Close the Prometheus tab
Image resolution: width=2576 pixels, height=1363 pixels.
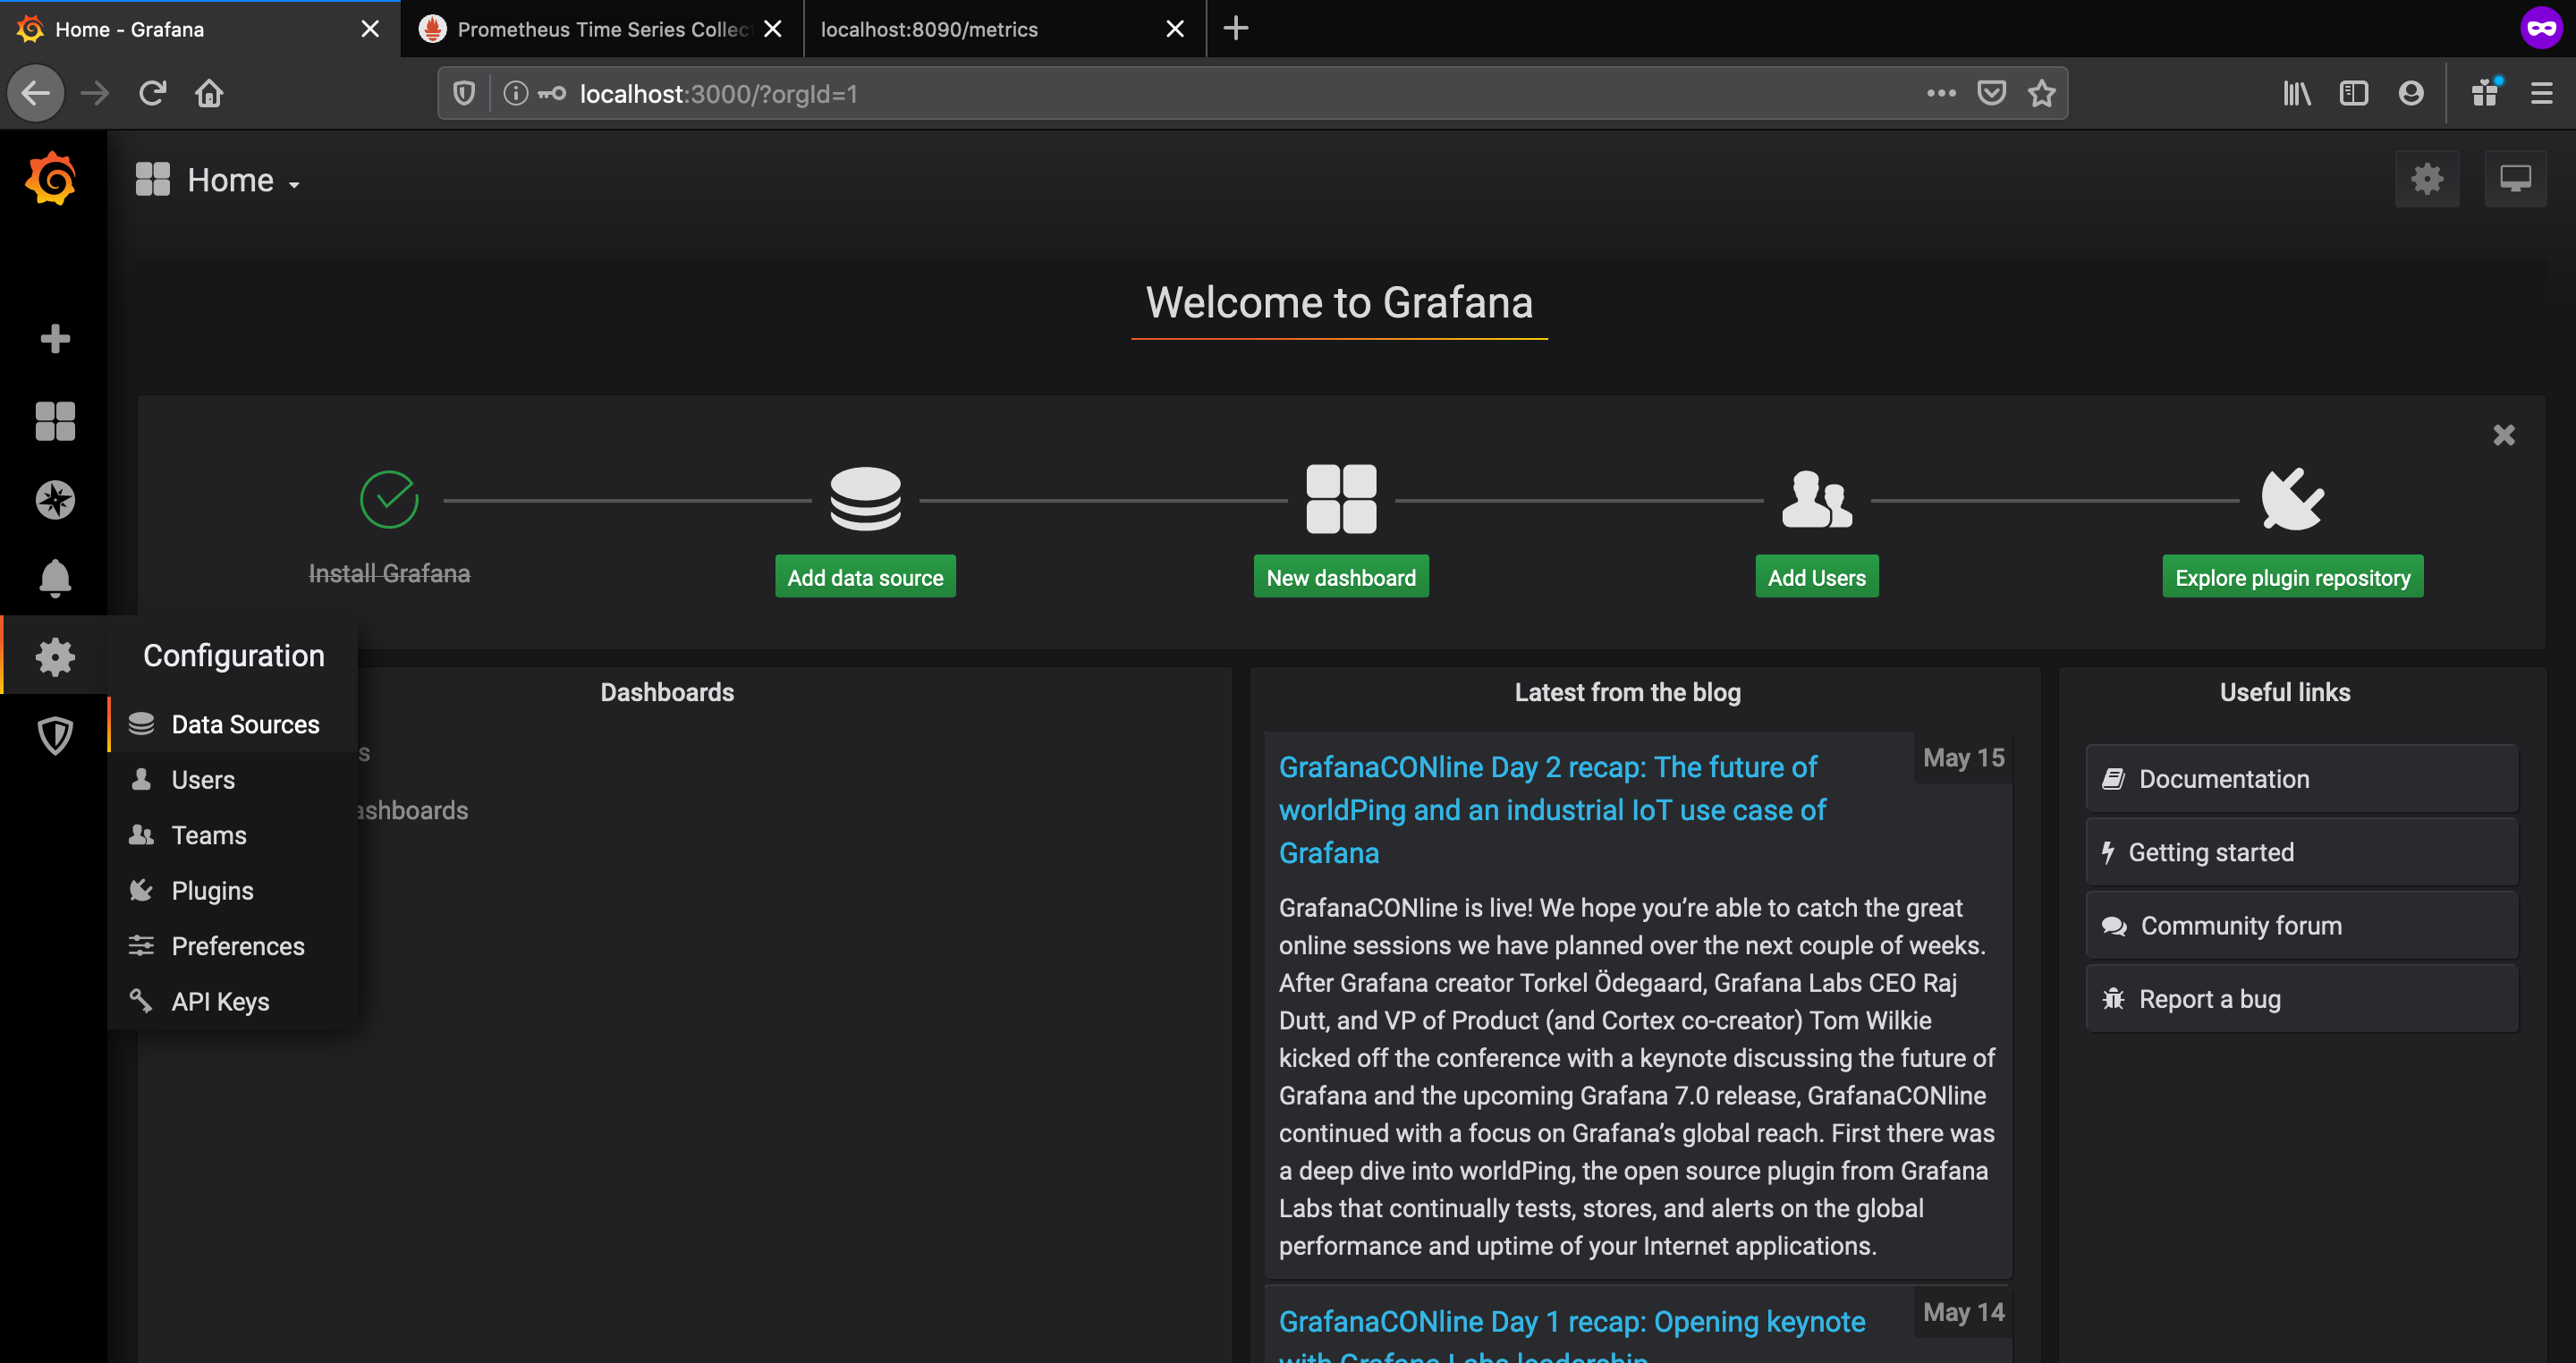pyautogui.click(x=772, y=29)
